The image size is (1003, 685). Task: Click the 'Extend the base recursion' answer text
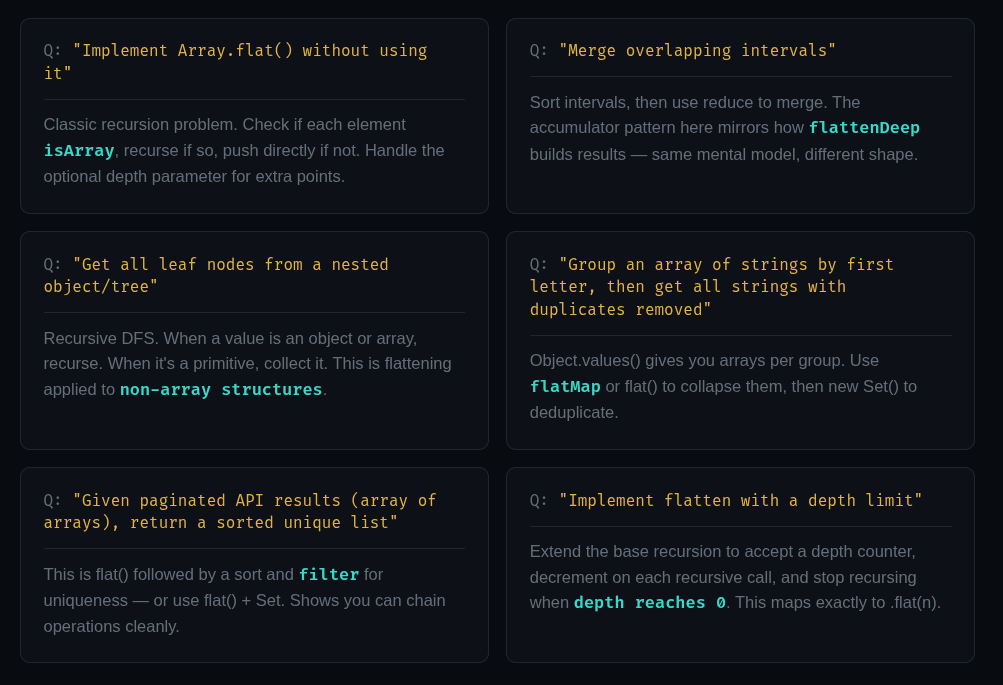(x=735, y=577)
